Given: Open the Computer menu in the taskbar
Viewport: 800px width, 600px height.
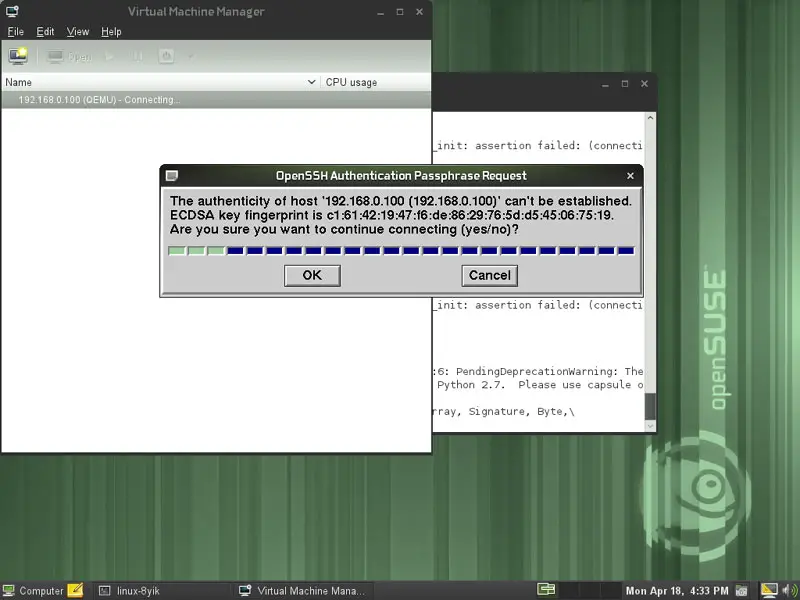Looking at the screenshot, I should tap(34, 591).
